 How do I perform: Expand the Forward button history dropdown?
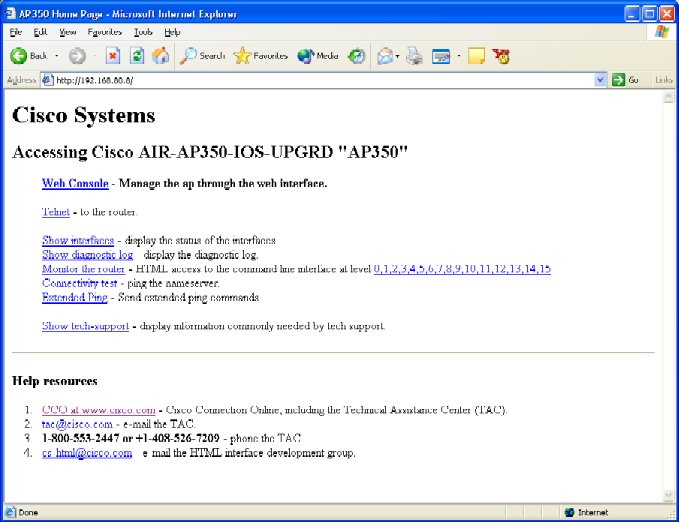click(94, 56)
